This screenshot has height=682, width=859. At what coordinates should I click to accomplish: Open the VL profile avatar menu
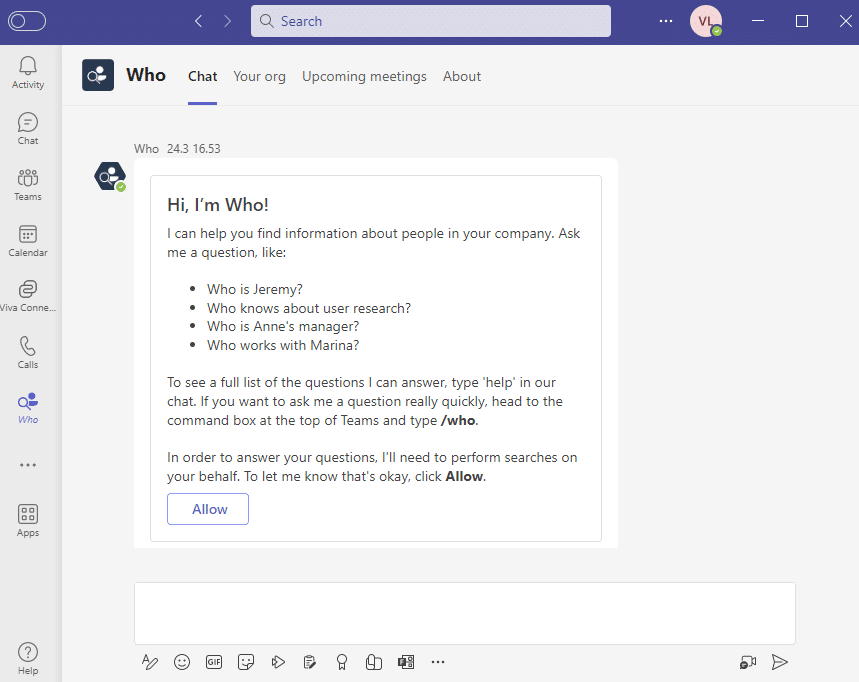click(705, 21)
